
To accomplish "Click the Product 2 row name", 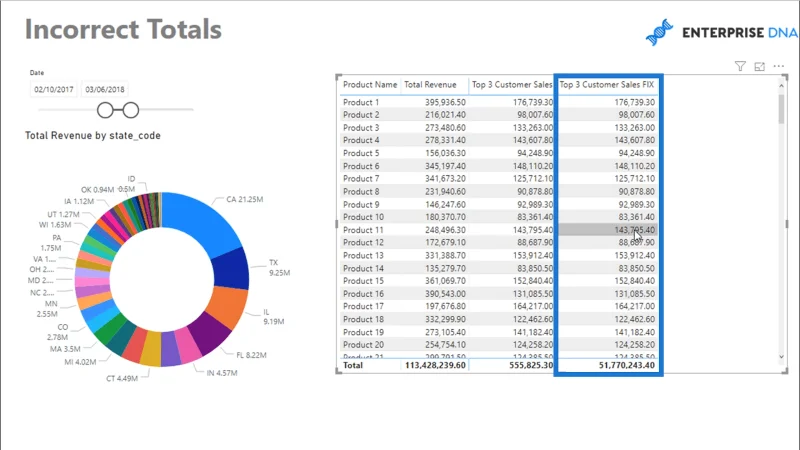I will pos(361,115).
